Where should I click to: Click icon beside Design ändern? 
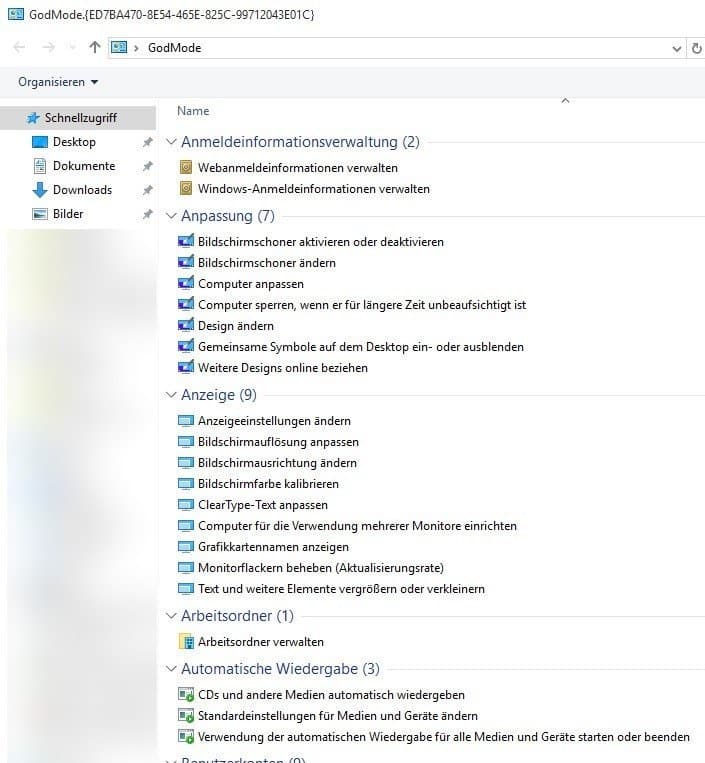click(186, 325)
